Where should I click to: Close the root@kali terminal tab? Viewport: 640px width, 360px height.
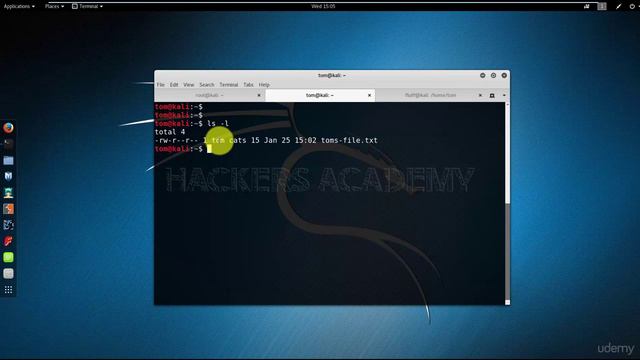point(259,95)
